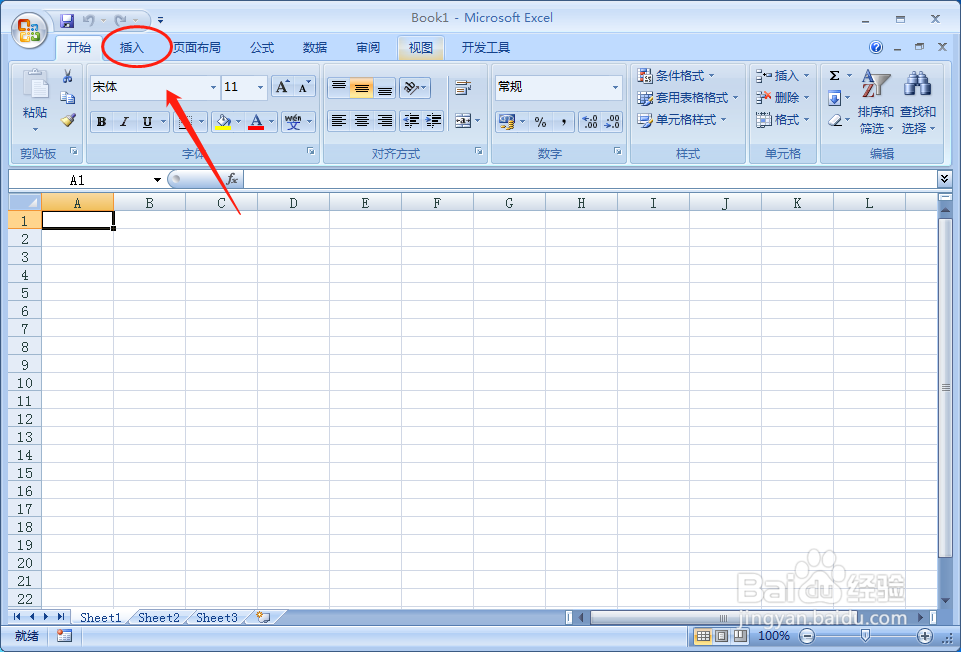Align text to bottom of cell
The width and height of the screenshot is (961, 652).
click(x=384, y=88)
